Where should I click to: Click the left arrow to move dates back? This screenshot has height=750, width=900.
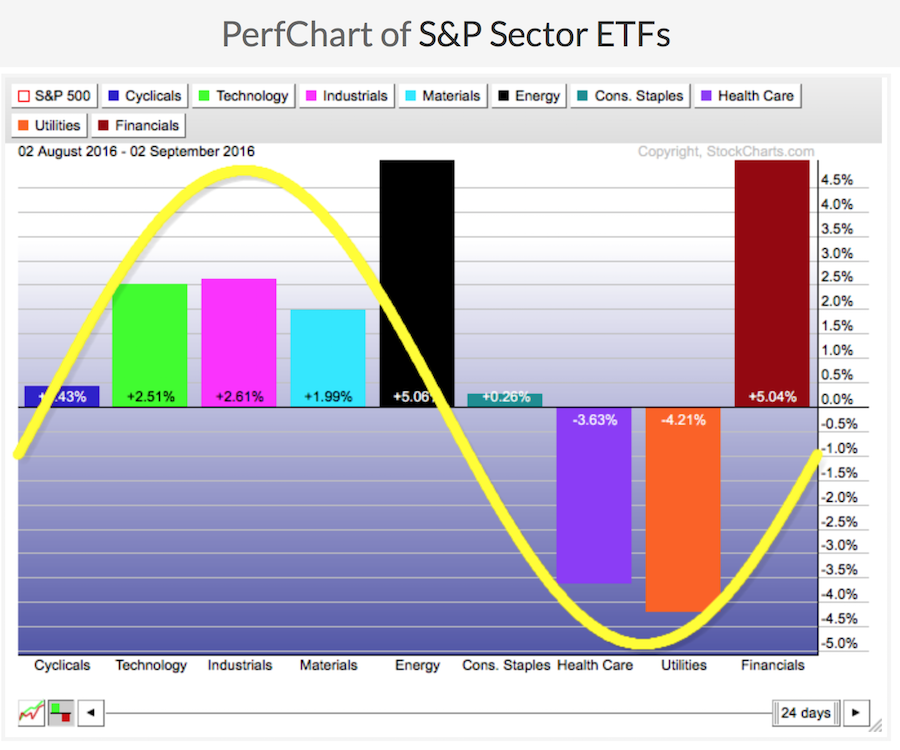(x=91, y=713)
